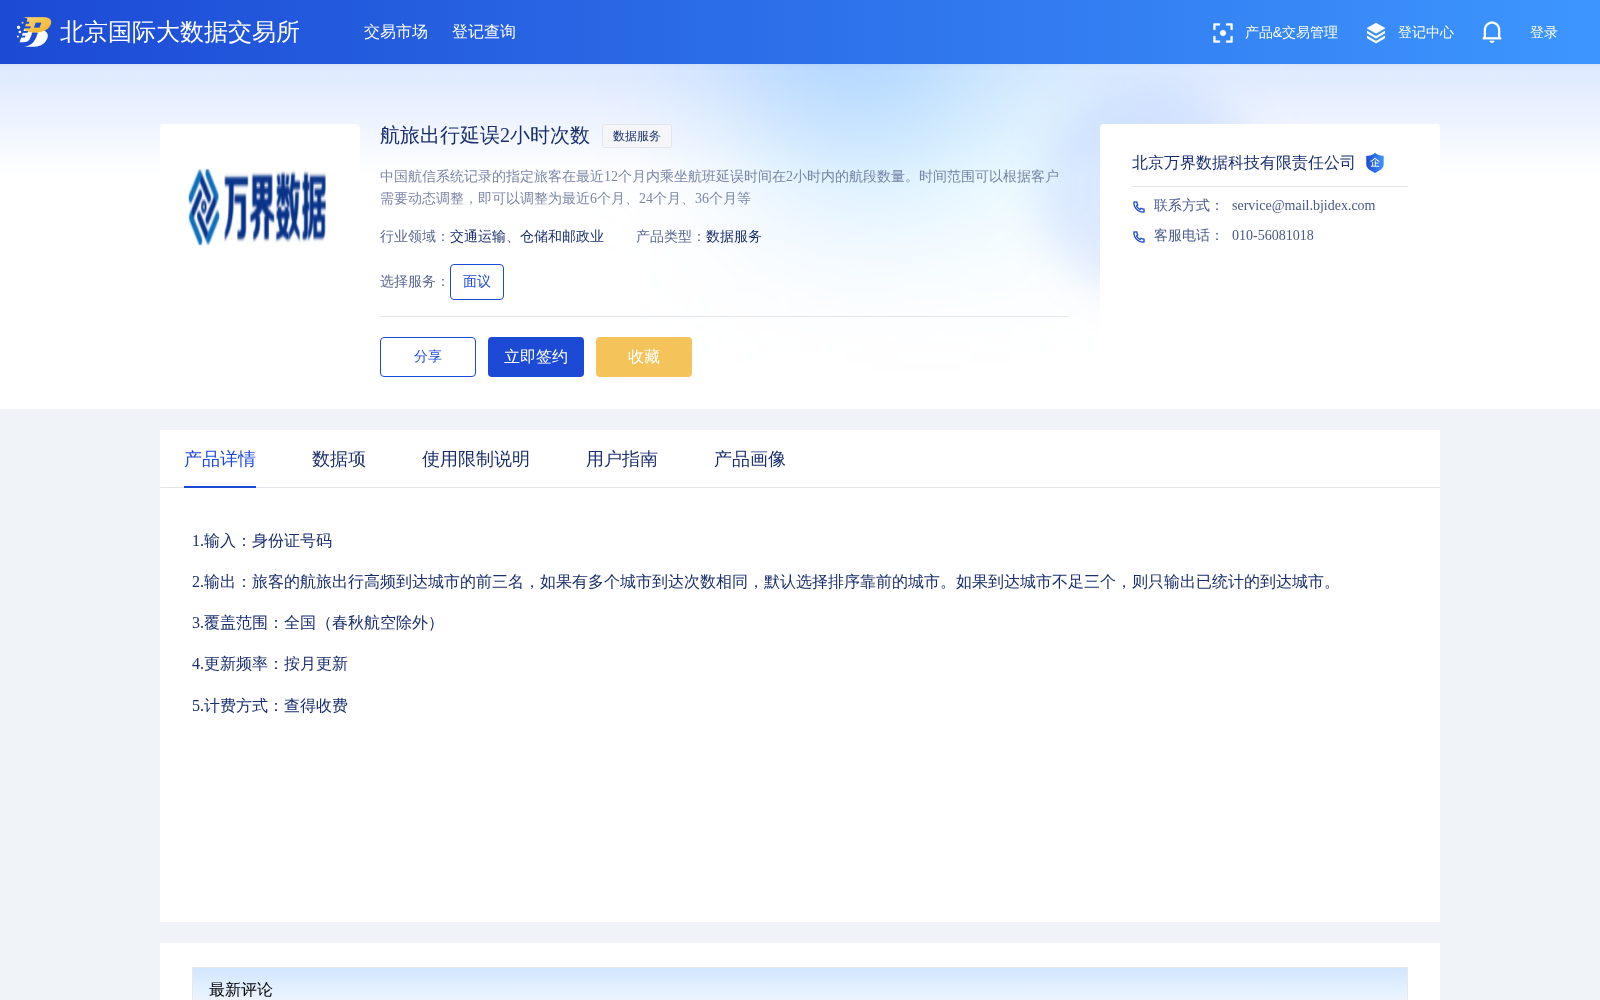This screenshot has width=1600, height=1000.
Task: Click the 产品类型 value 数据服务
Action: 734,237
